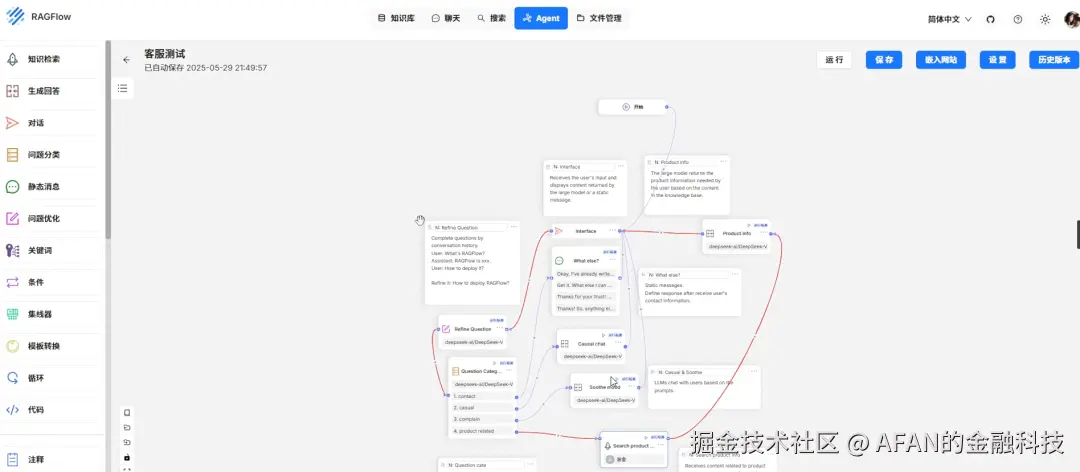
Task: Select the Interface node
Action: 585,231
